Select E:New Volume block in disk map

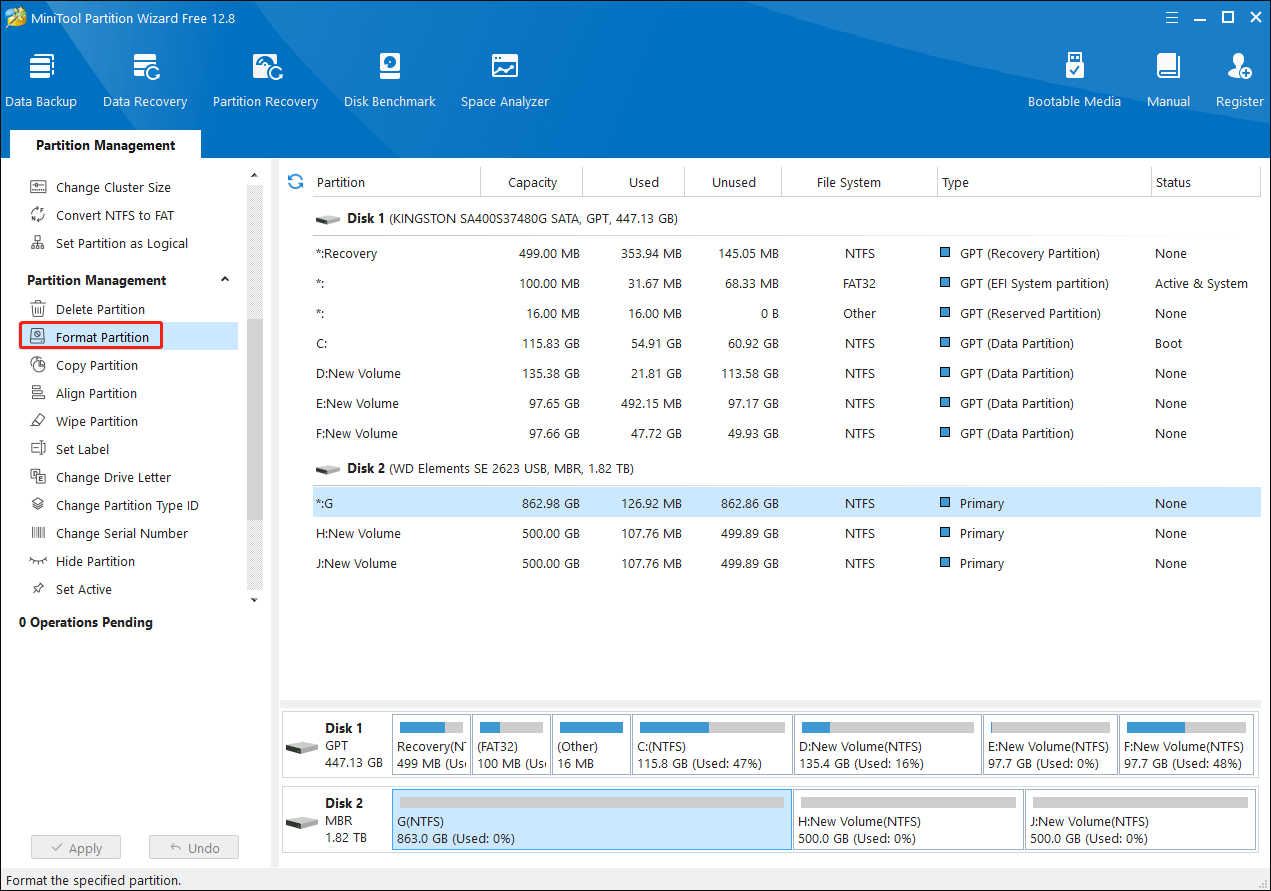coord(1050,745)
